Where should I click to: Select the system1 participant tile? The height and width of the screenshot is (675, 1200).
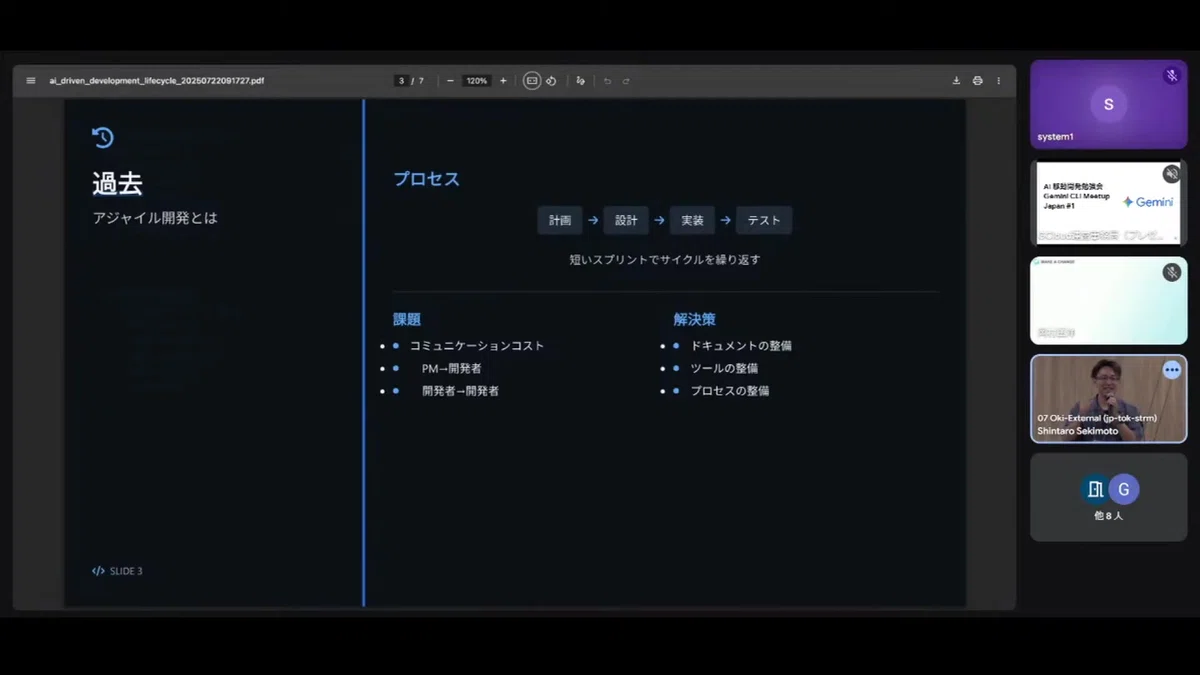(x=1108, y=104)
